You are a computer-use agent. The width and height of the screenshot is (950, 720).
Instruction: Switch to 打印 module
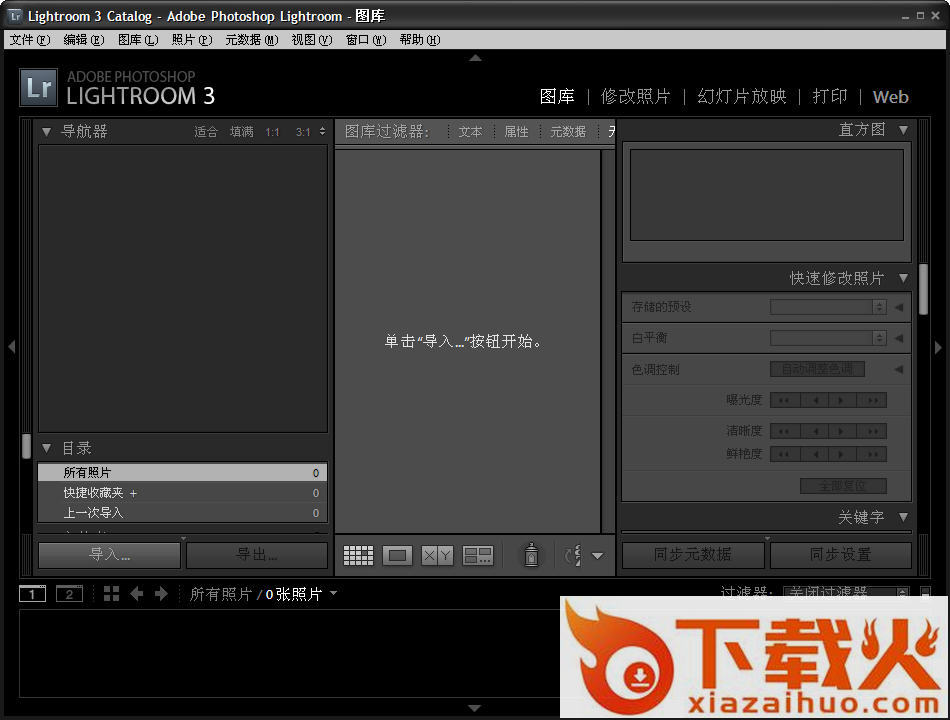pyautogui.click(x=829, y=96)
